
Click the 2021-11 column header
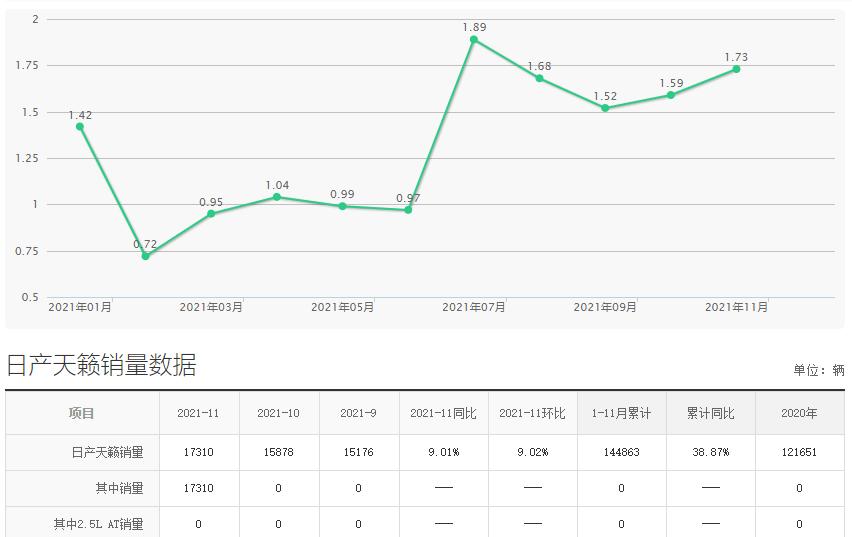coord(198,413)
